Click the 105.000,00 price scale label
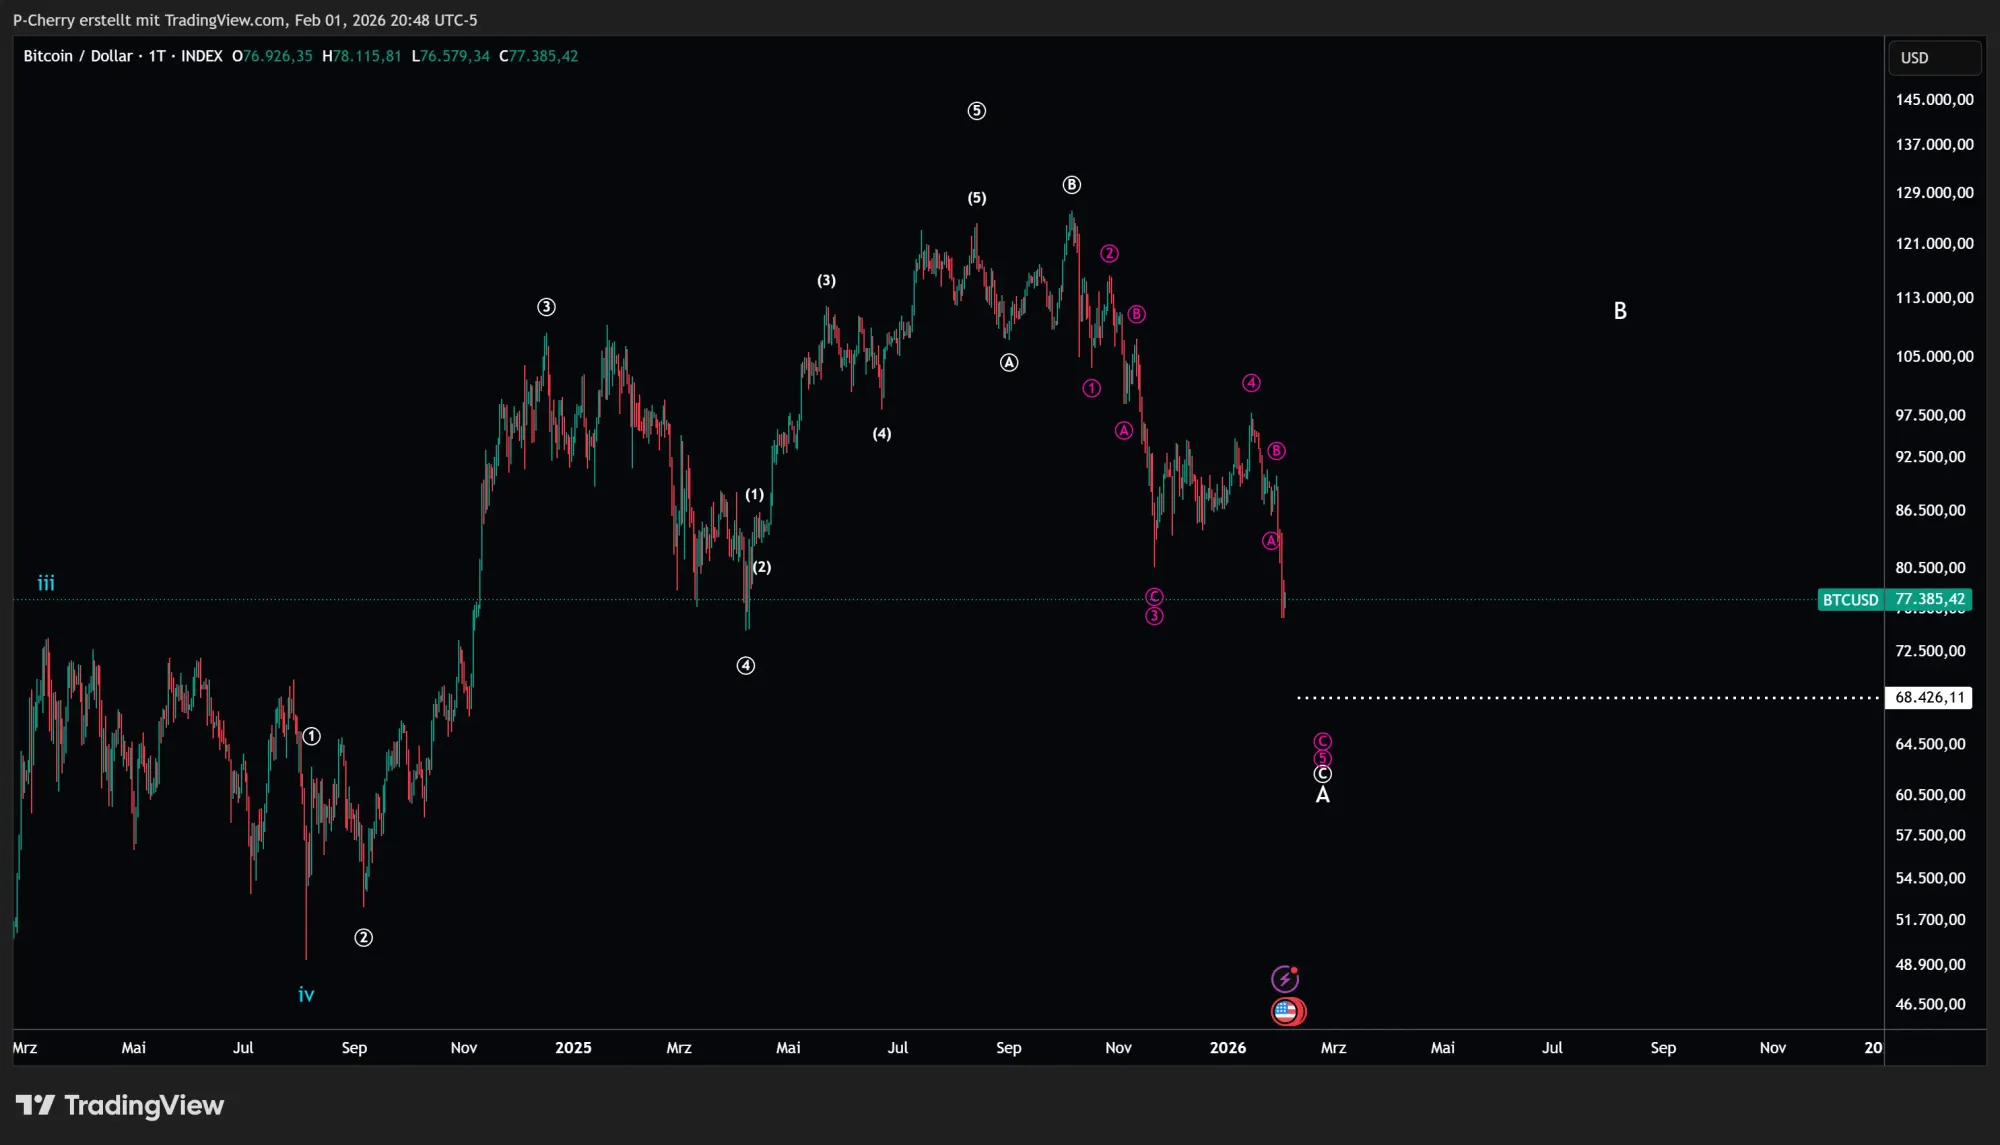 click(x=1934, y=357)
